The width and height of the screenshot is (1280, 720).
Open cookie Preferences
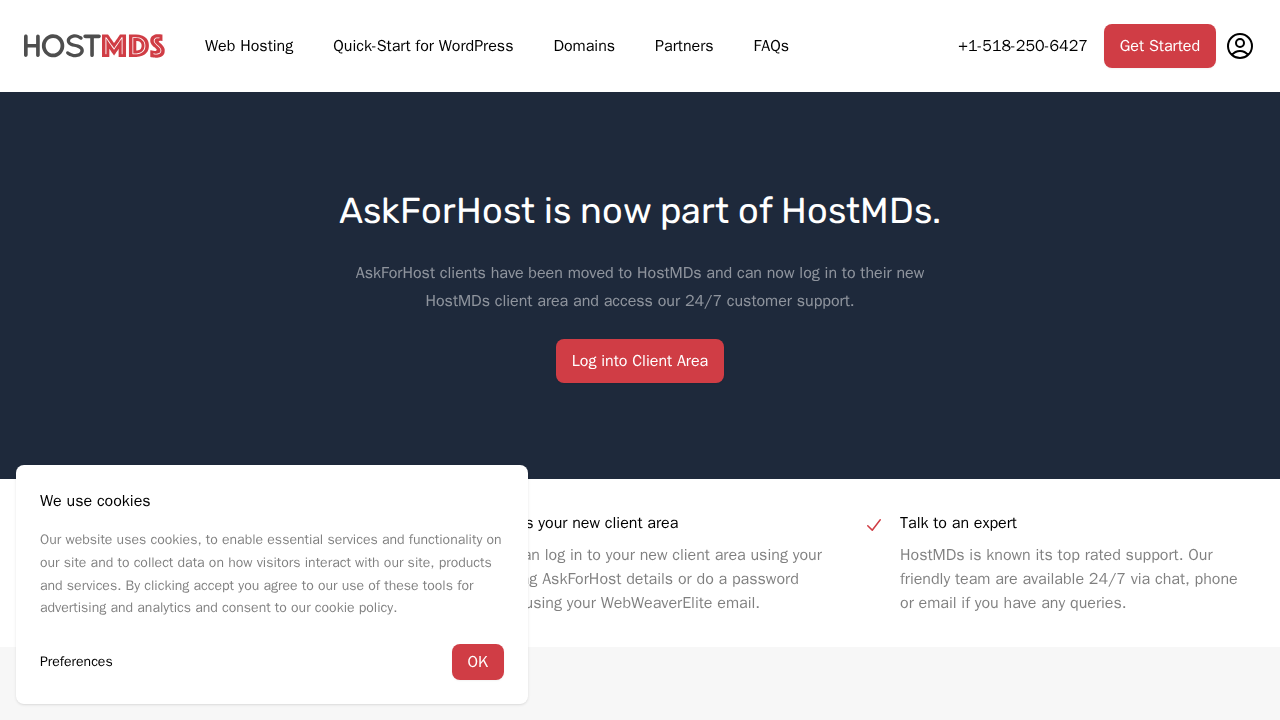click(76, 662)
